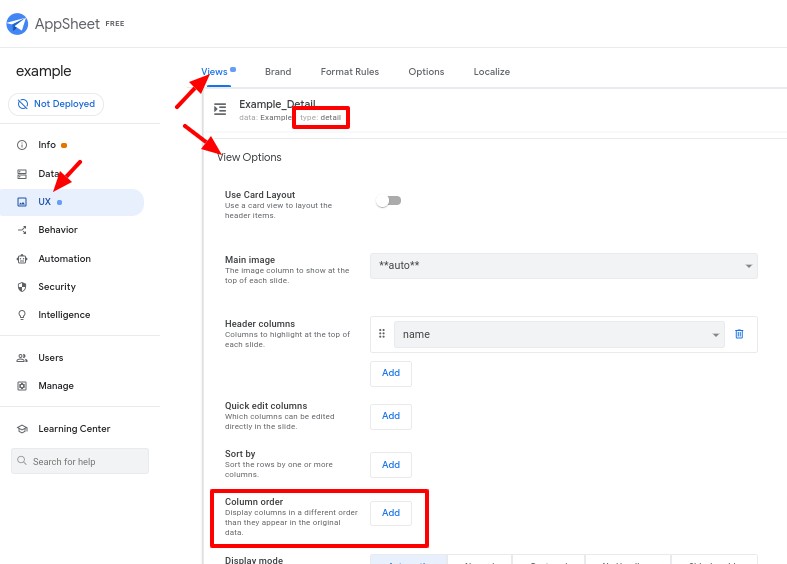
Task: Click the View Options heading
Action: pyautogui.click(x=249, y=158)
